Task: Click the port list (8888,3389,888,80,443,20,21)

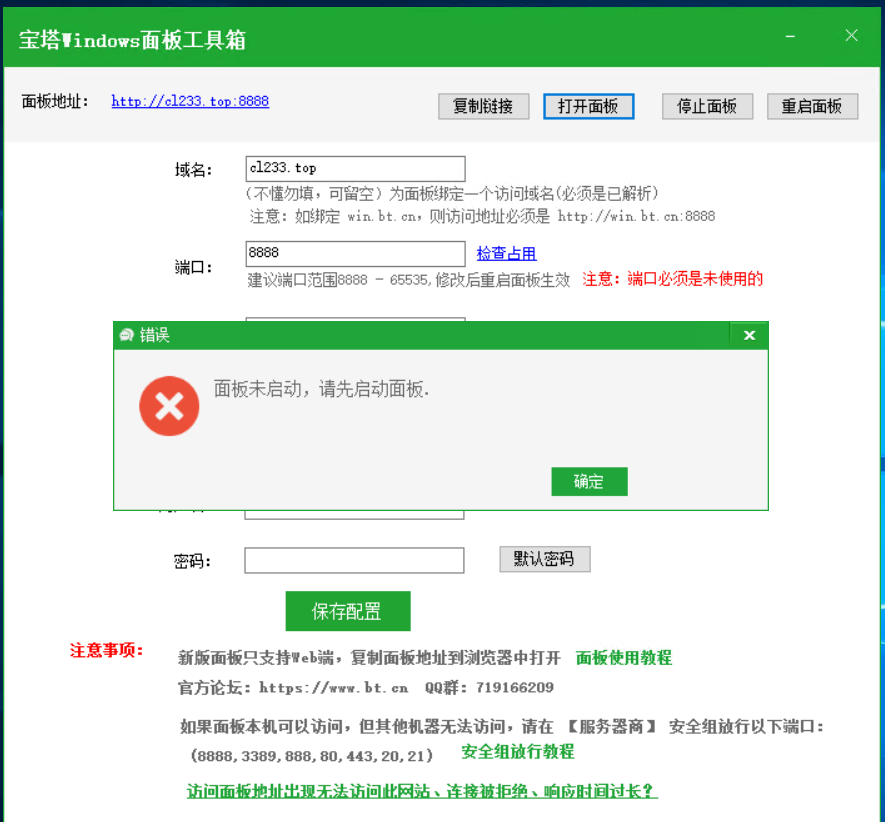Action: point(312,755)
